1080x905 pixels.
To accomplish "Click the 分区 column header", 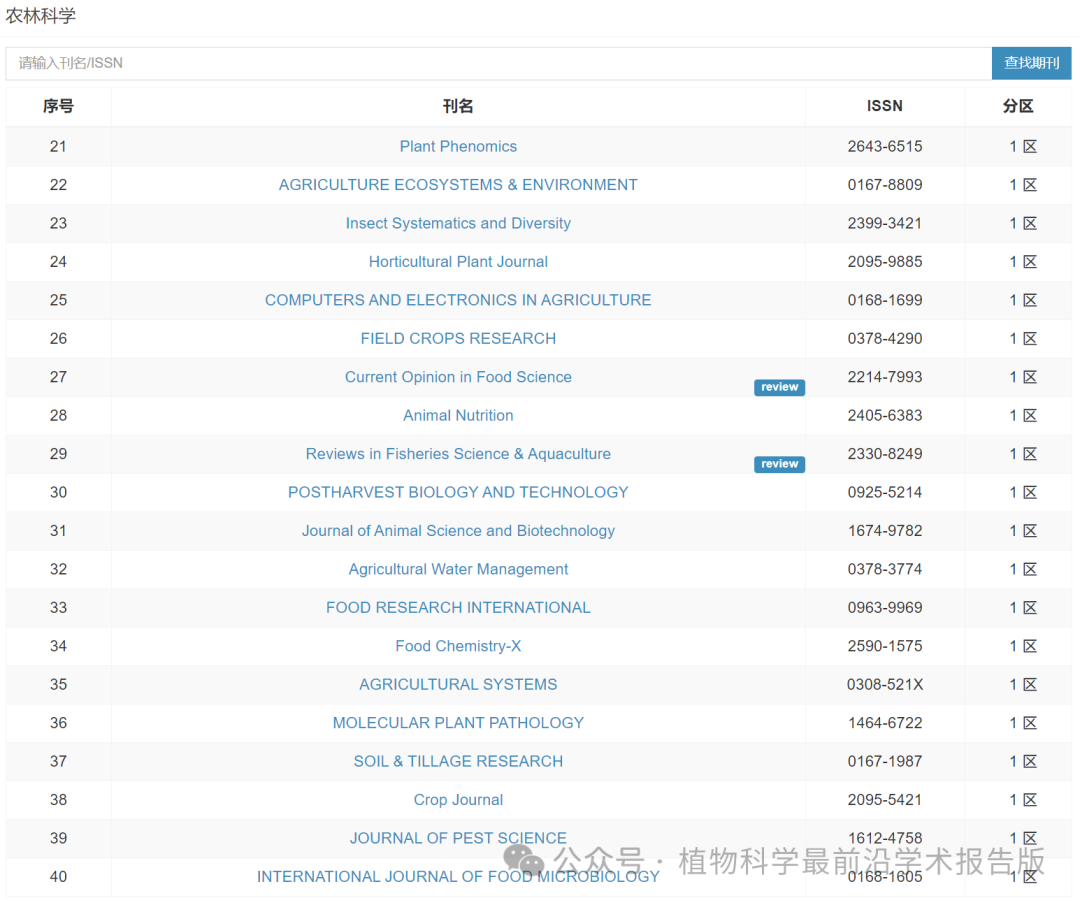I will pyautogui.click(x=1018, y=106).
